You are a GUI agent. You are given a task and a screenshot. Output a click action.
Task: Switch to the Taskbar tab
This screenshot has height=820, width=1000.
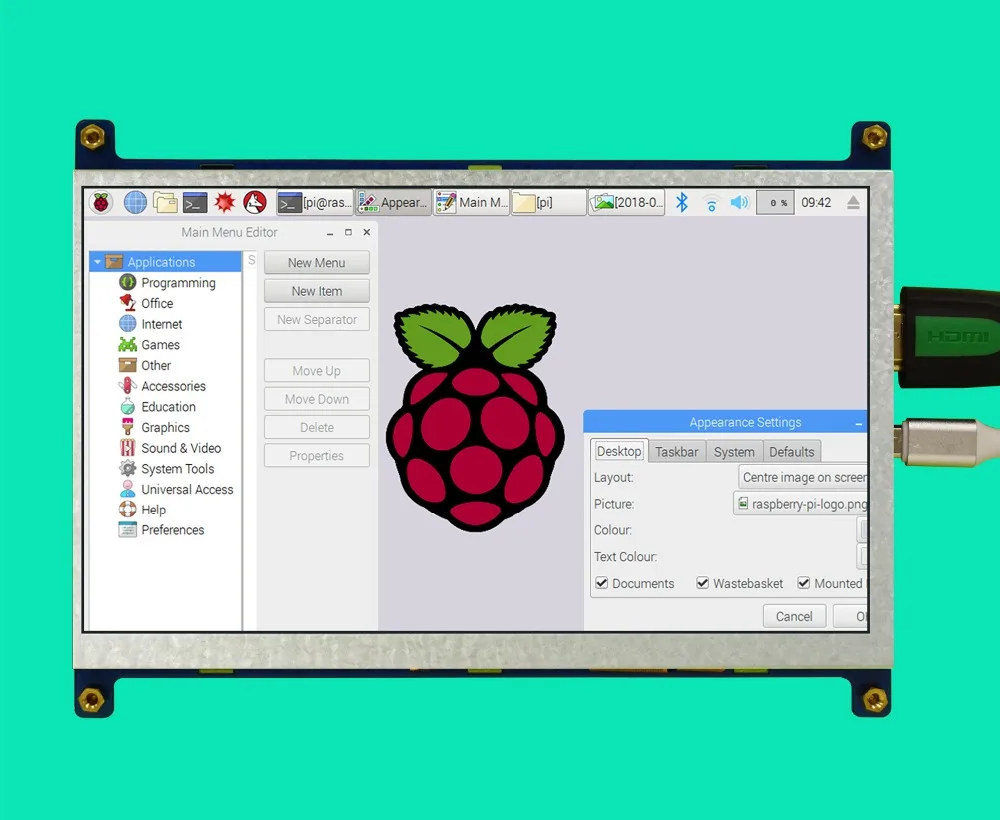coord(677,452)
